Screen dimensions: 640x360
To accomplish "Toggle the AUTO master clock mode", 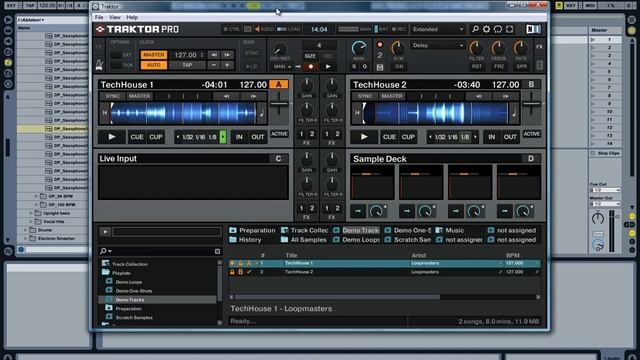I will click(154, 65).
